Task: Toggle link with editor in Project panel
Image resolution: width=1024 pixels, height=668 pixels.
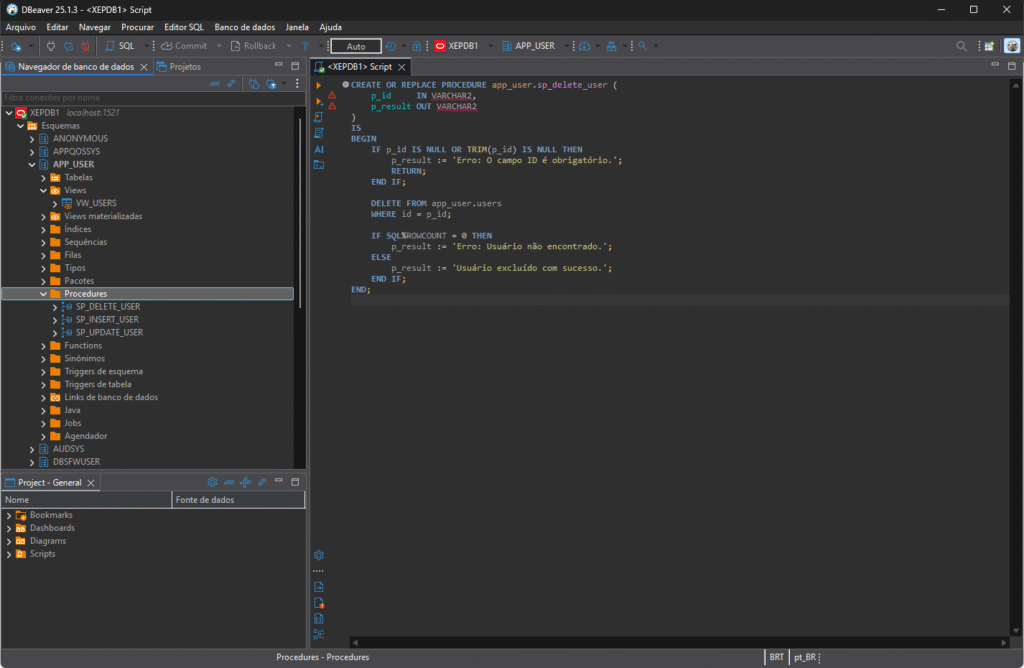Action: pyautogui.click(x=261, y=482)
